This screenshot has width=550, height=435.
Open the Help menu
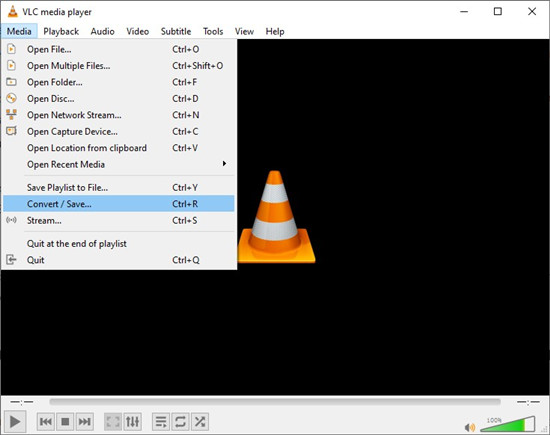(275, 31)
